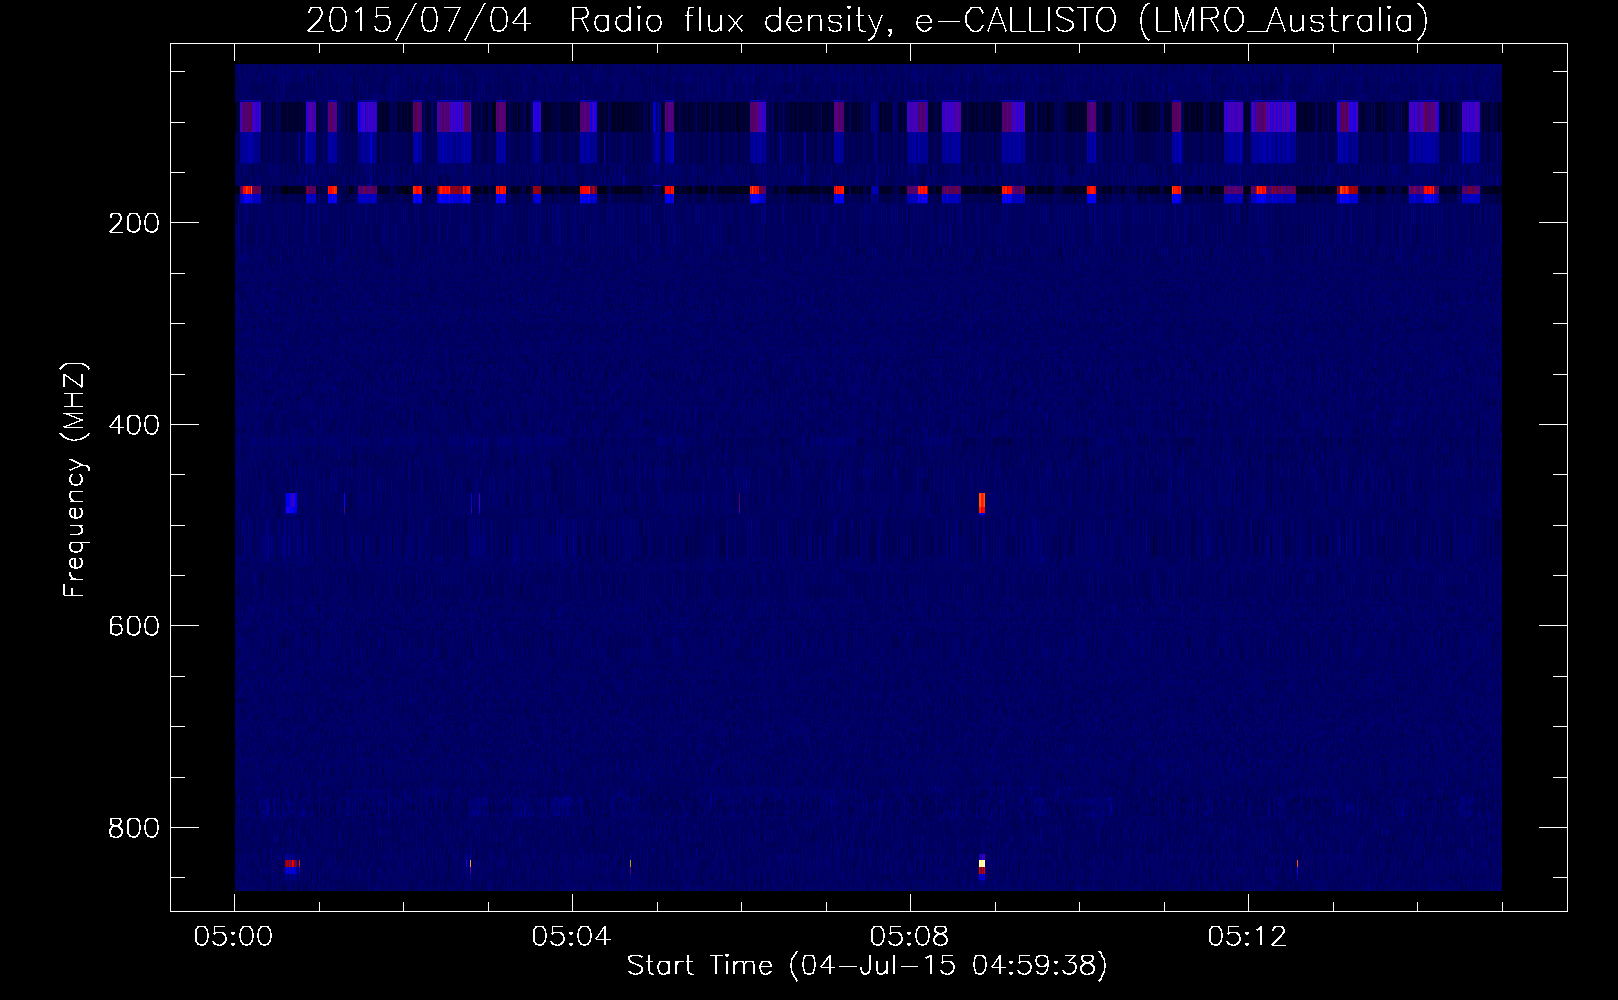
Task: Click the "Frequency (MHZ)" axis label
Action: (x=75, y=480)
